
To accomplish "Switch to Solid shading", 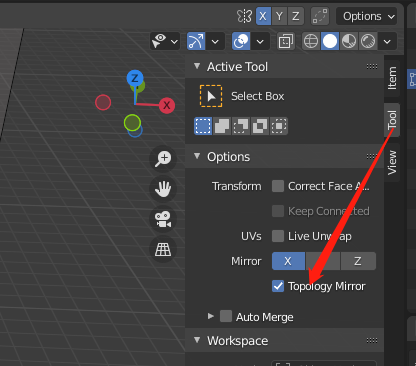I will (330, 41).
